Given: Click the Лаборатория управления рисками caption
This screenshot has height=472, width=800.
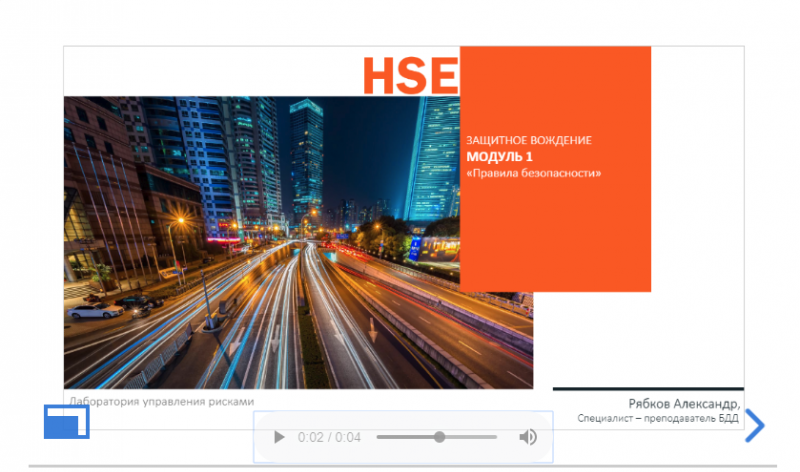Looking at the screenshot, I should coord(161,401).
